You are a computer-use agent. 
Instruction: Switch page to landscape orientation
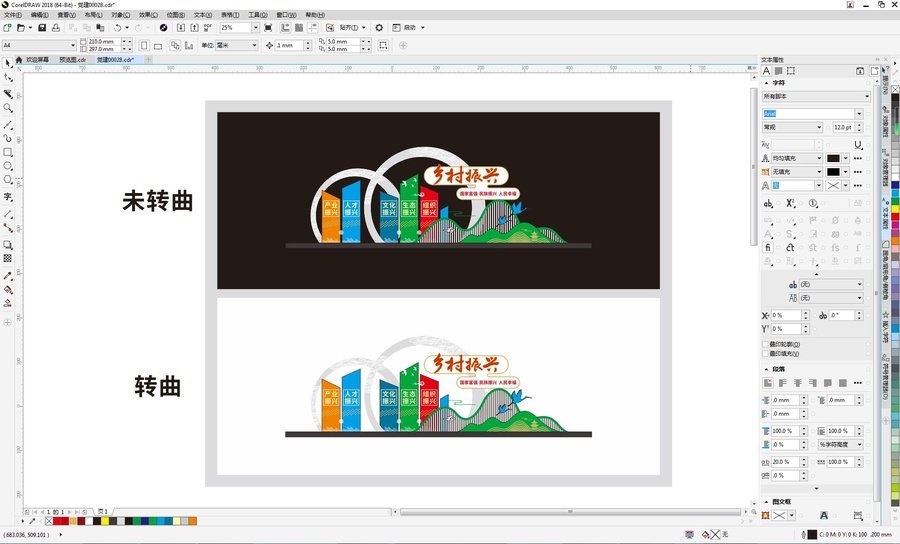[x=158, y=45]
